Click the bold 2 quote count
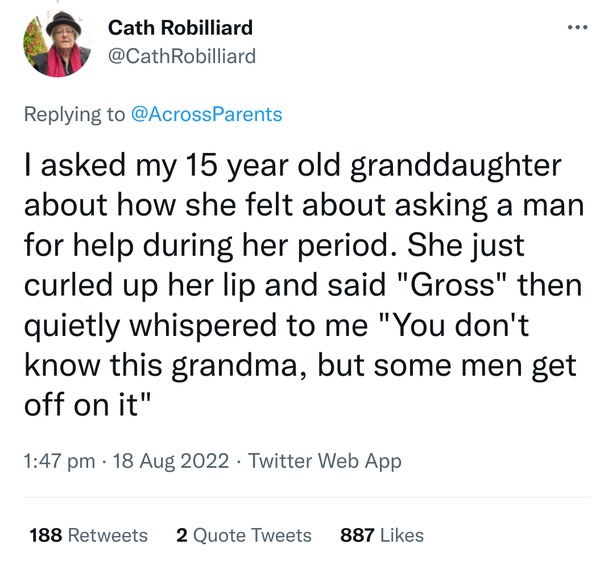600x565 pixels. [181, 535]
